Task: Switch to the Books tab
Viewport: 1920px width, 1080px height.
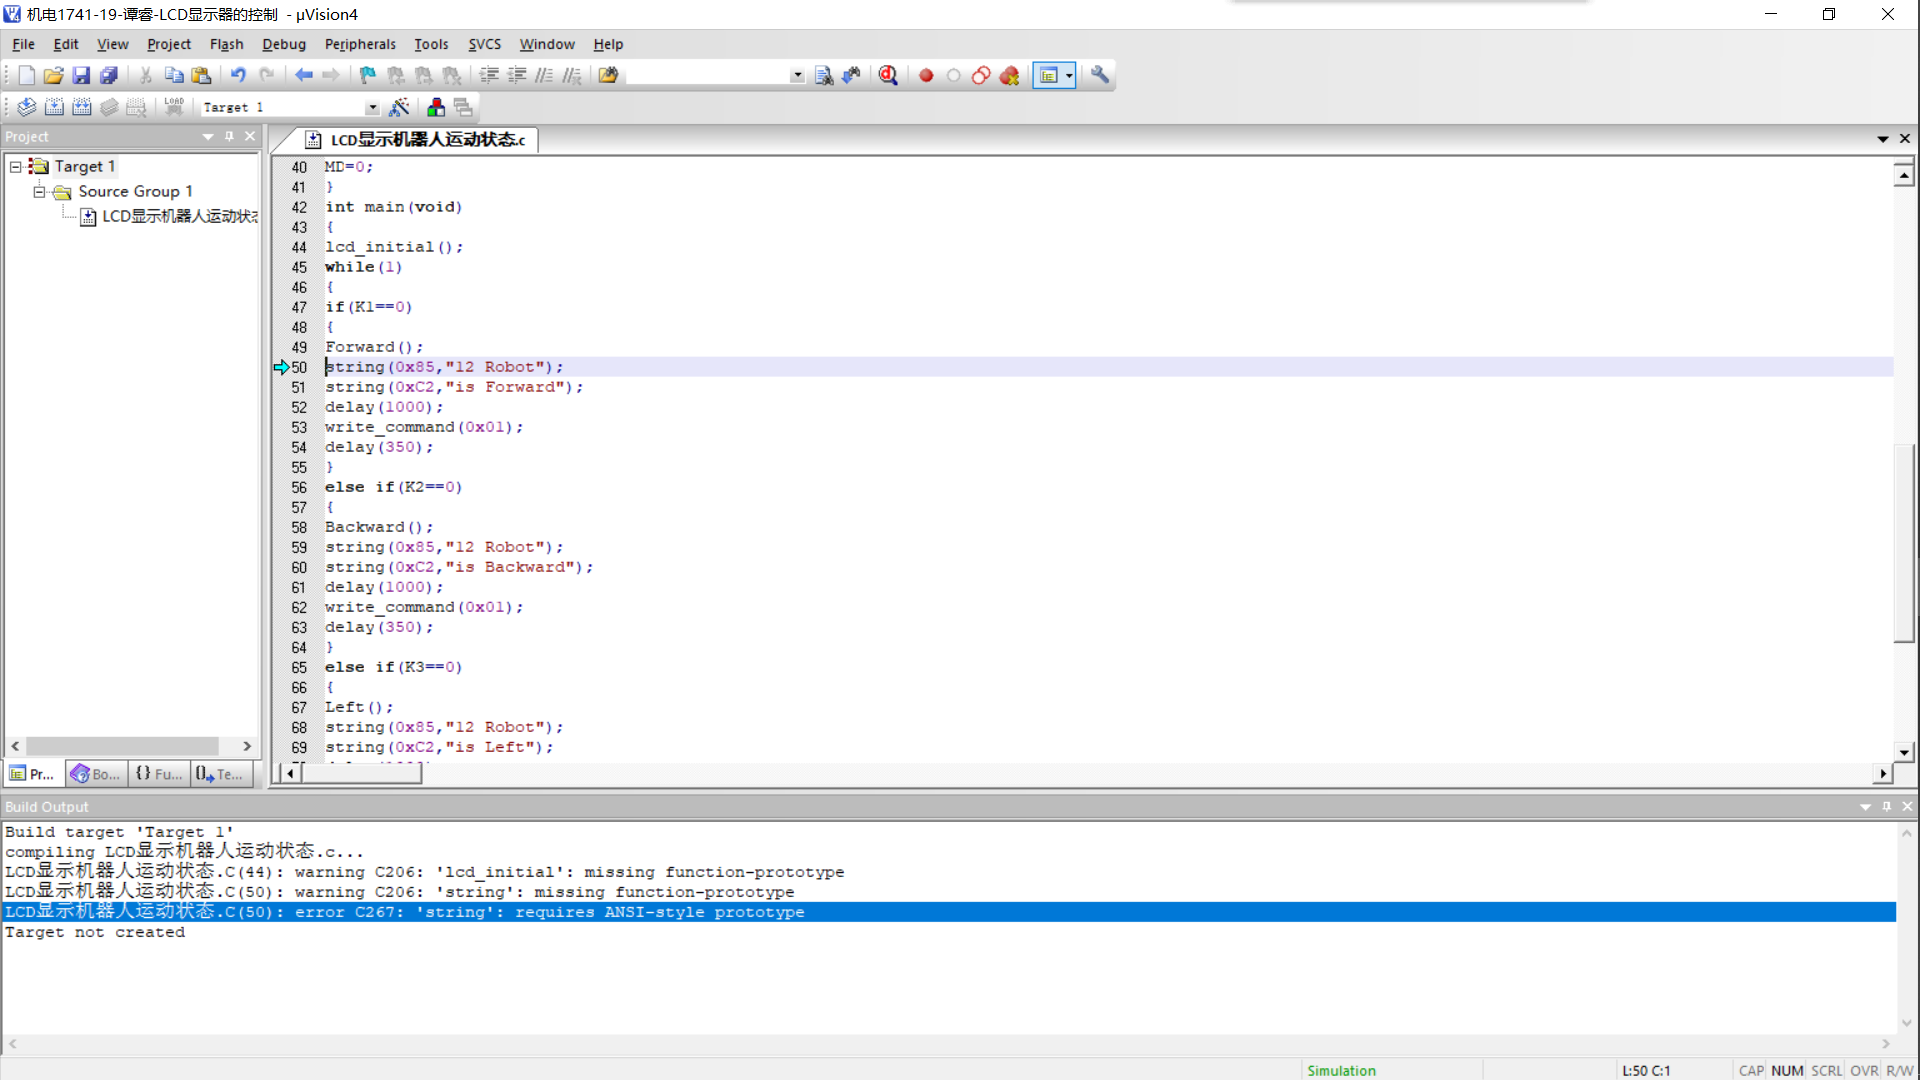Action: [x=95, y=774]
